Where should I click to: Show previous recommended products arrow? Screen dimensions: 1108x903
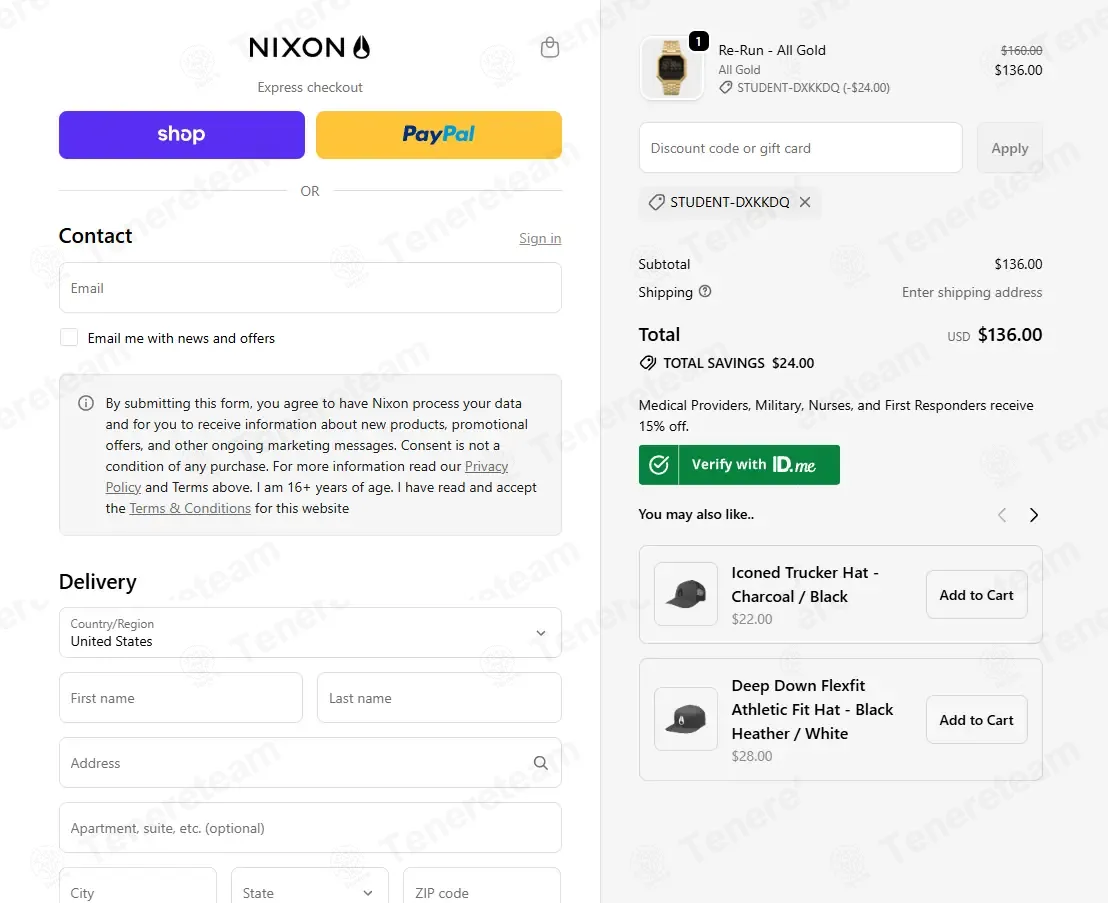pyautogui.click(x=1002, y=515)
